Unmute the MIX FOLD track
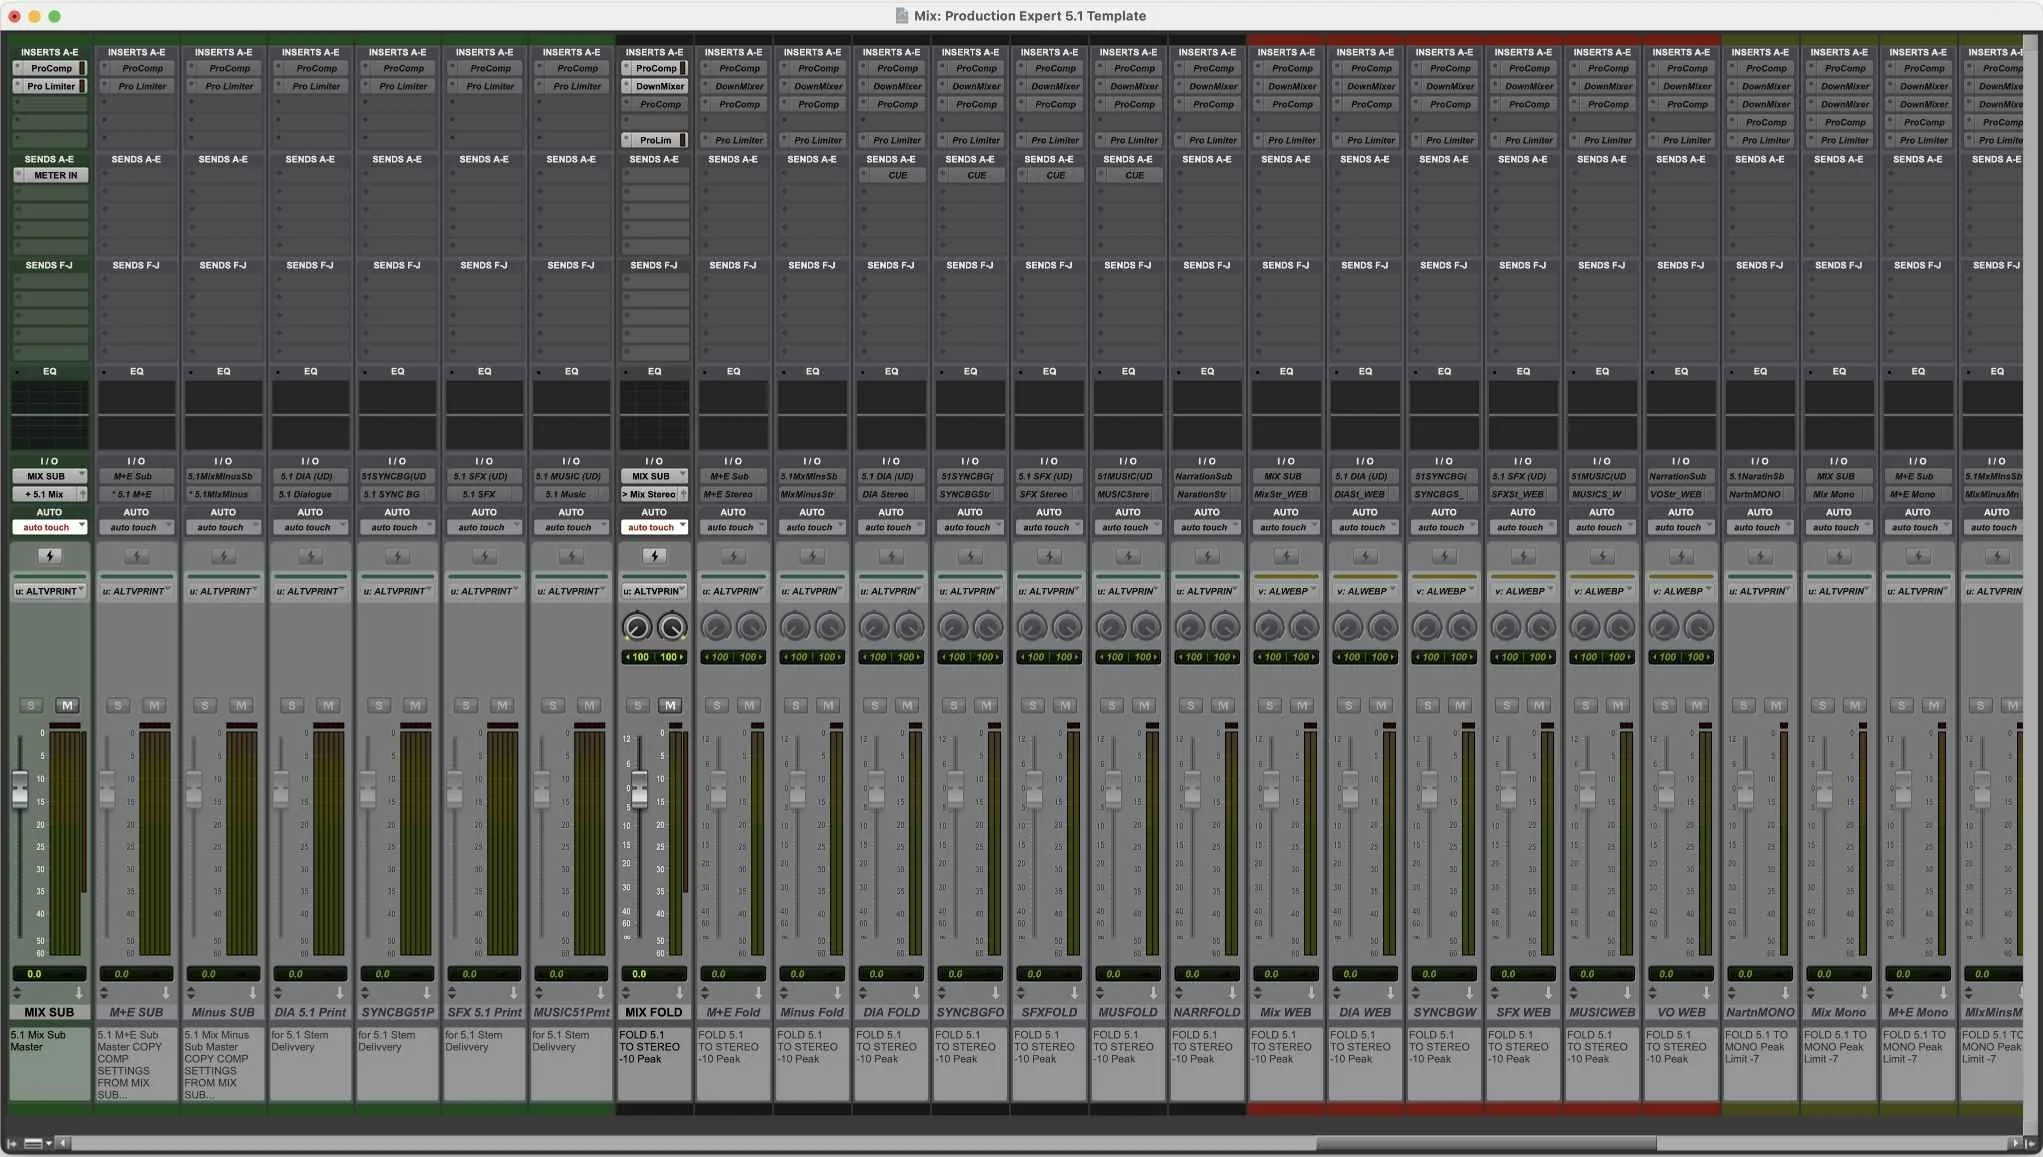Image resolution: width=2043 pixels, height=1157 pixels. point(670,706)
